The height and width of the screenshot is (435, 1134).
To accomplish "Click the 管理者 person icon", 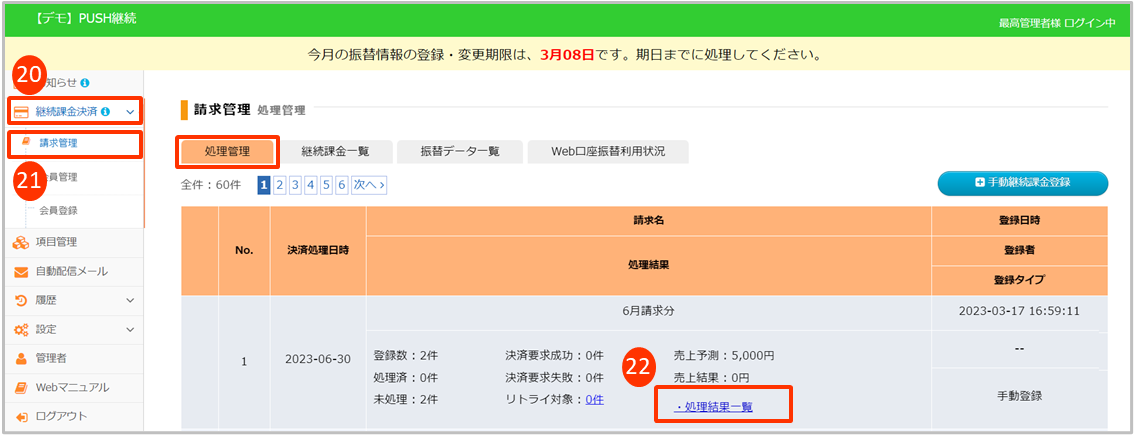I will pos(21,358).
